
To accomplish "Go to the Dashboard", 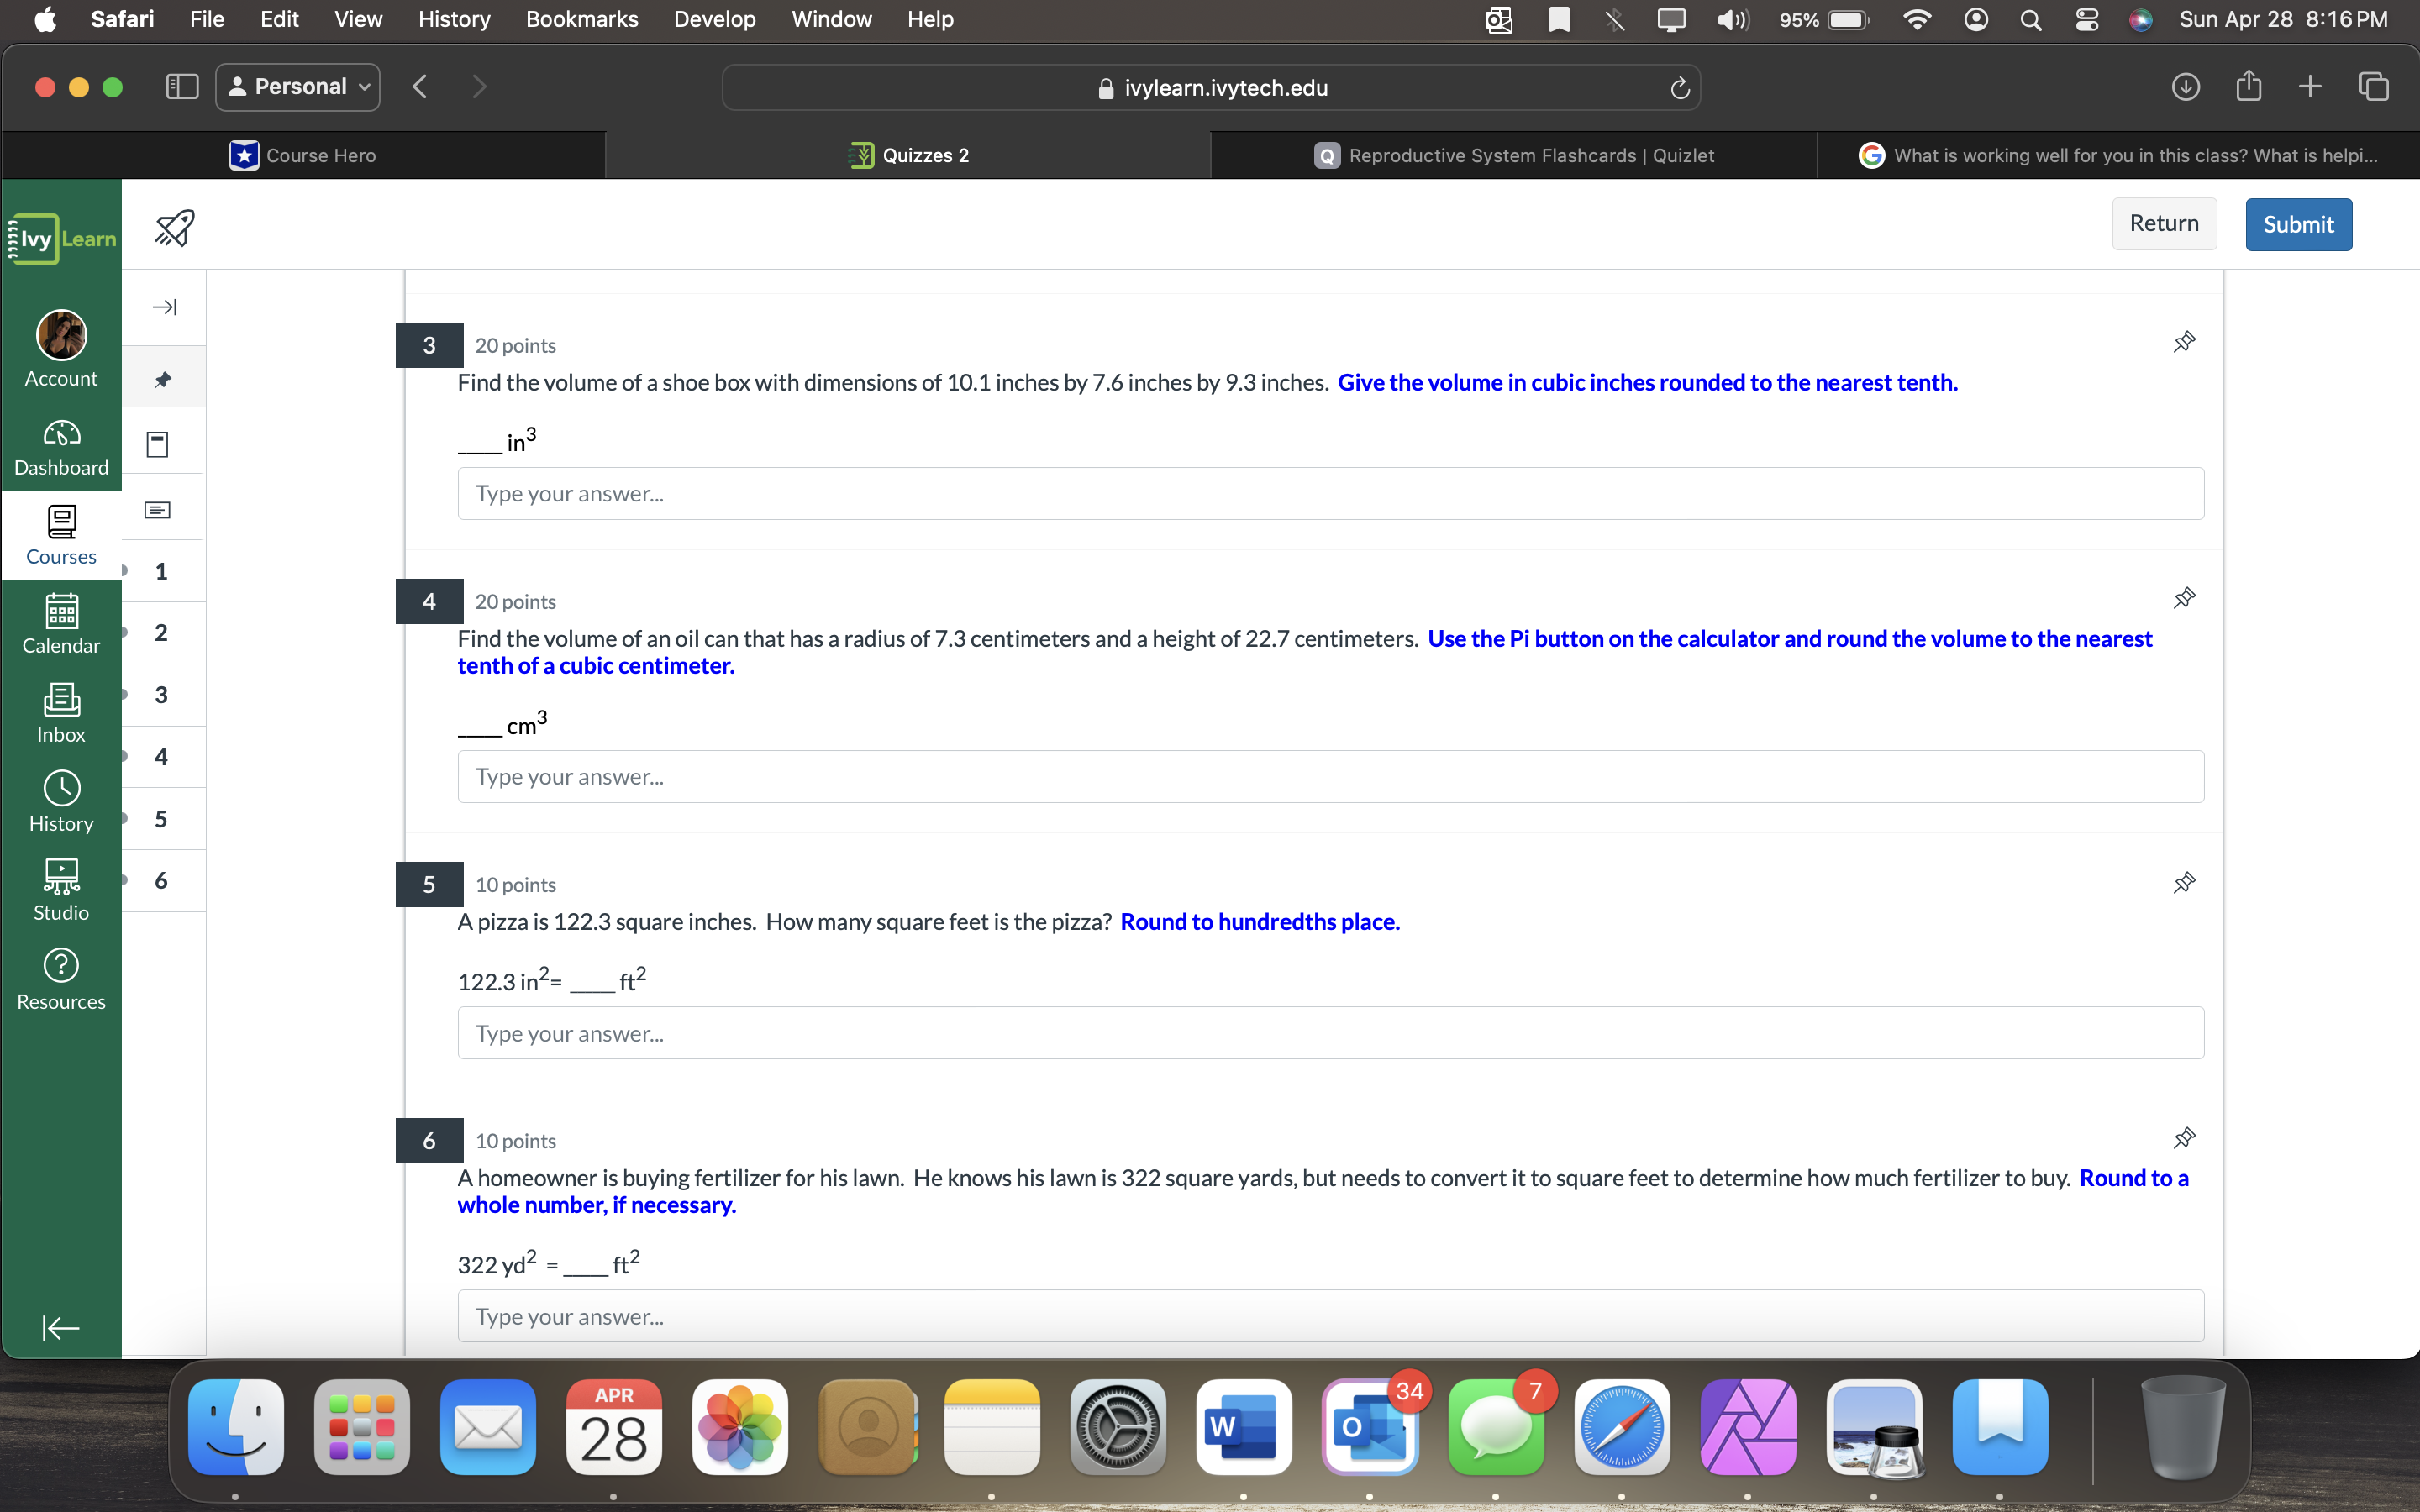I will click(61, 446).
